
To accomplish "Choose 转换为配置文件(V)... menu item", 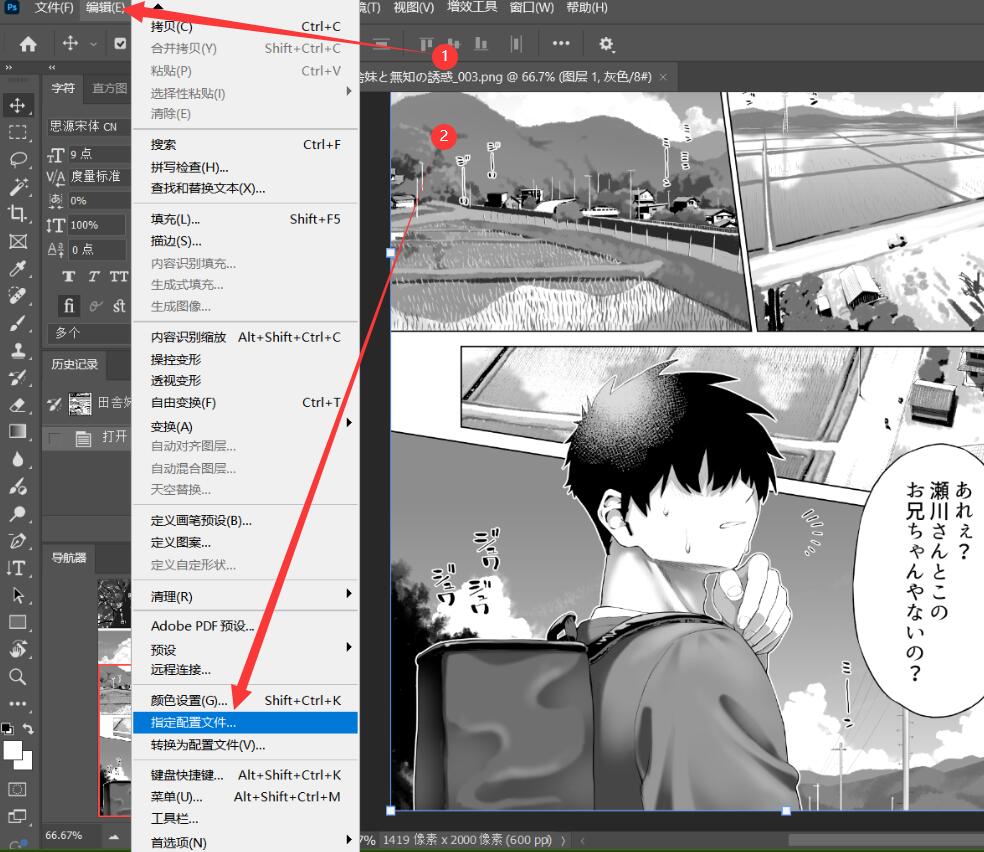I will [245, 745].
